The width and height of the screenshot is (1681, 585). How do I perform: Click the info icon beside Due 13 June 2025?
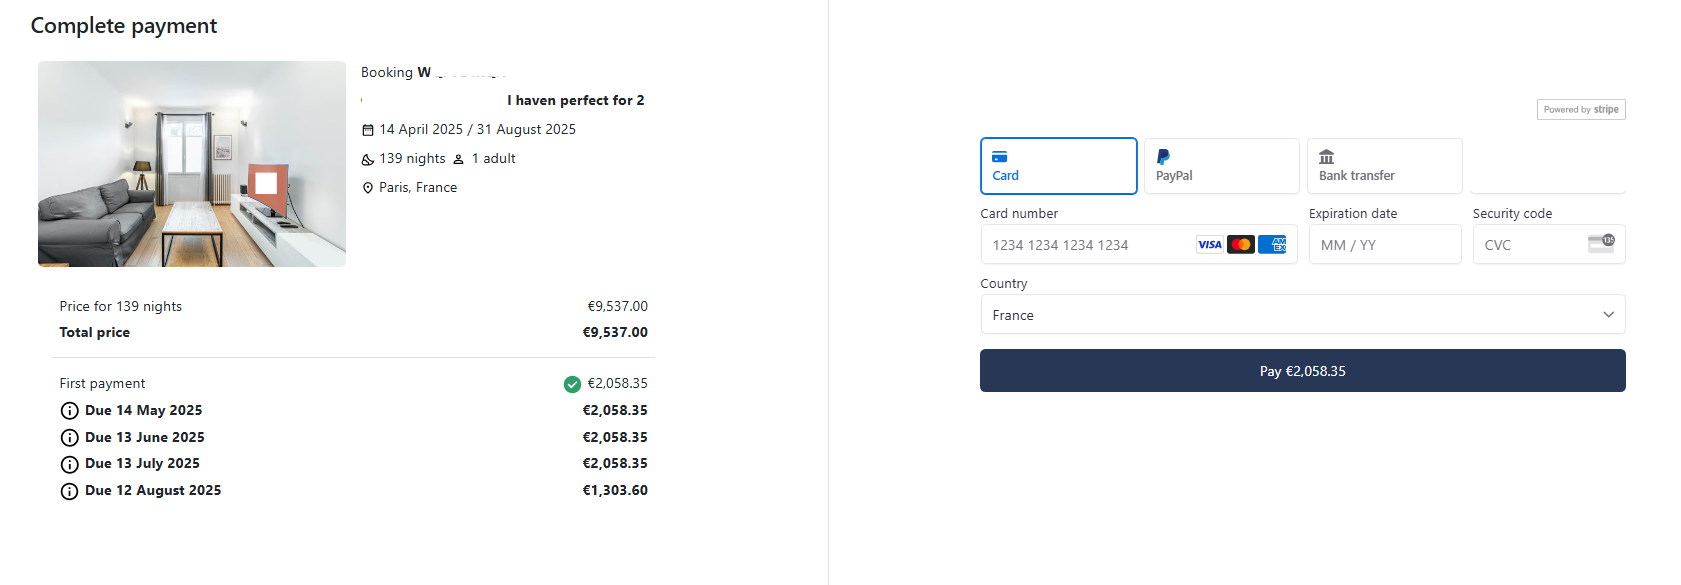point(69,438)
